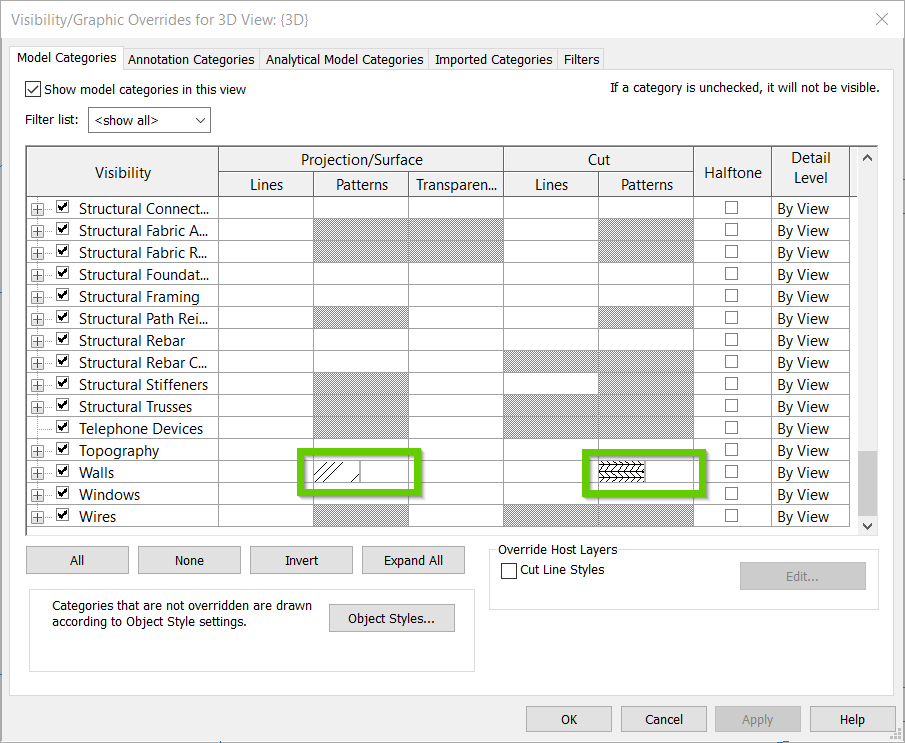
Task: Uncheck Structural Framing visibility
Action: (x=62, y=295)
